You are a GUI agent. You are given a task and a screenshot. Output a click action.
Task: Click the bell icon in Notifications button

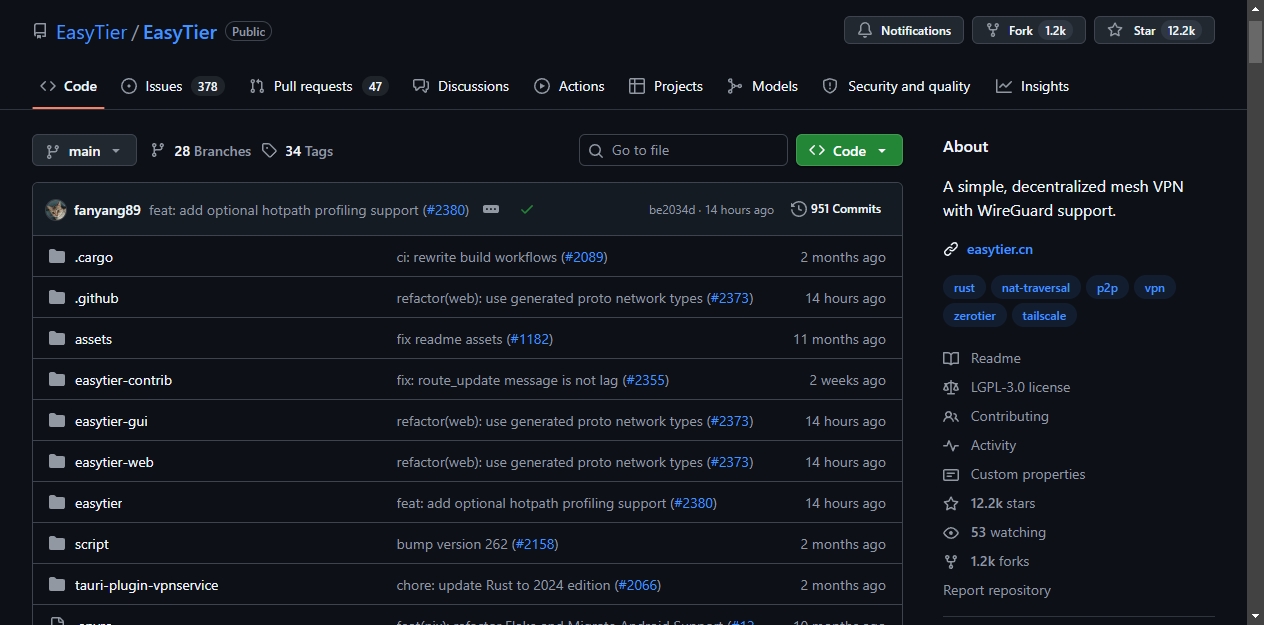(865, 31)
